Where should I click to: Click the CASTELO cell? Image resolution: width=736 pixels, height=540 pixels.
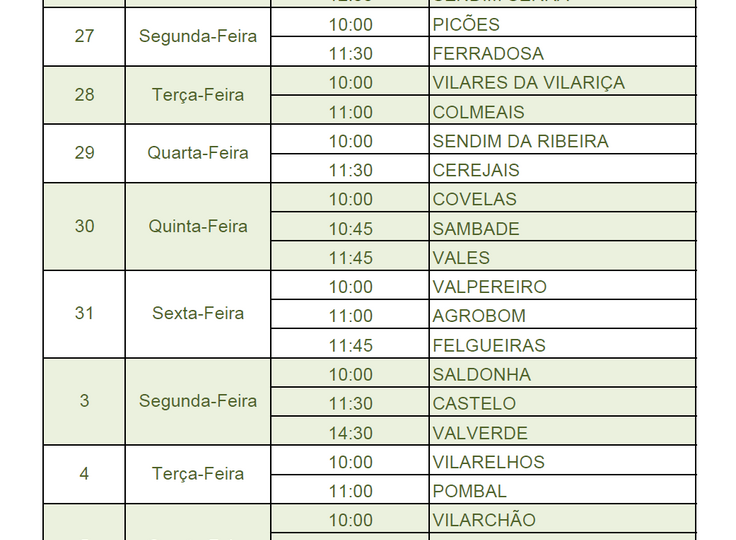point(562,402)
